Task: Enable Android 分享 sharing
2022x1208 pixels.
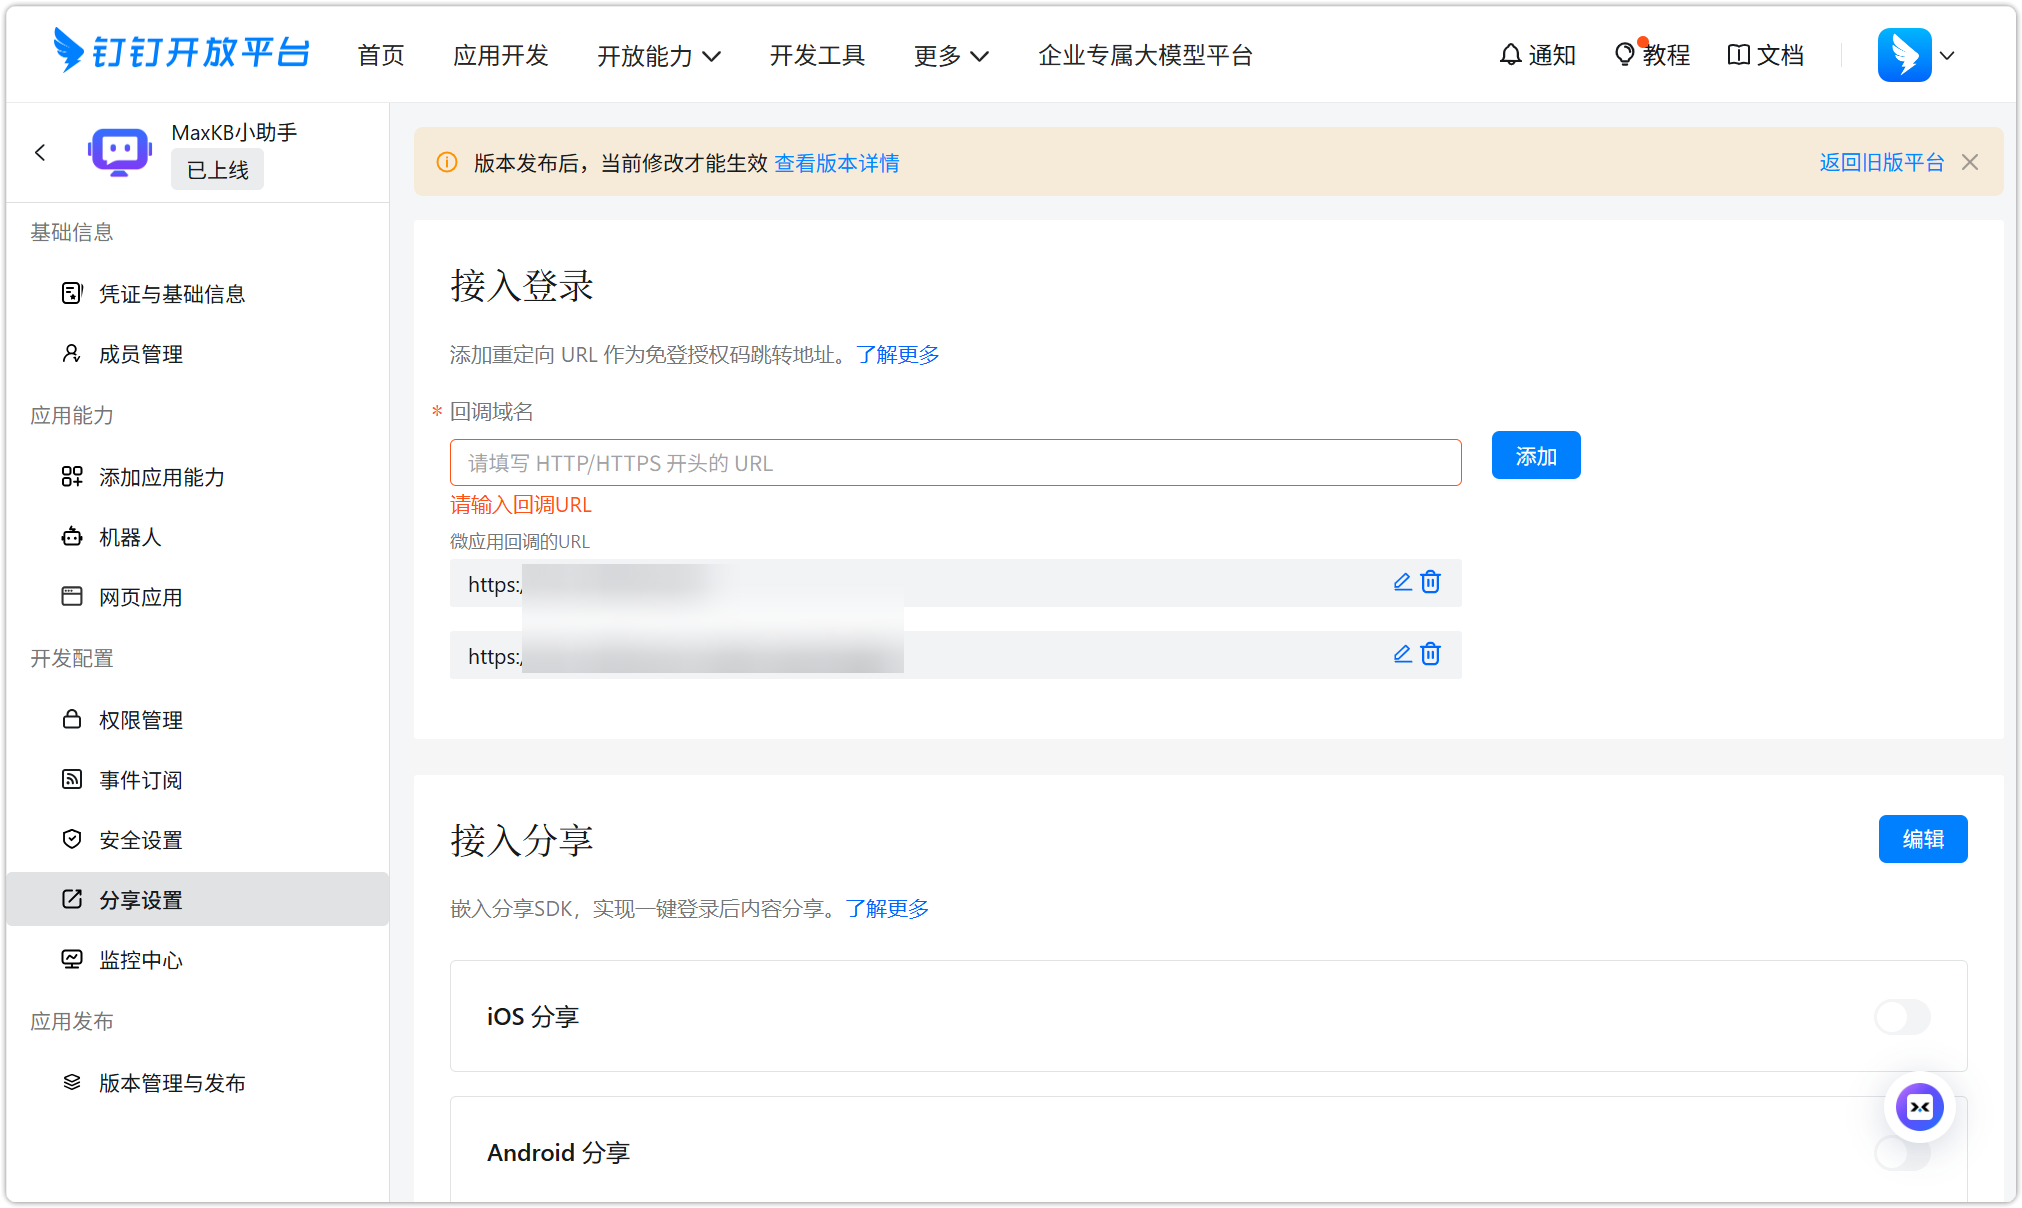Action: [x=1901, y=1153]
